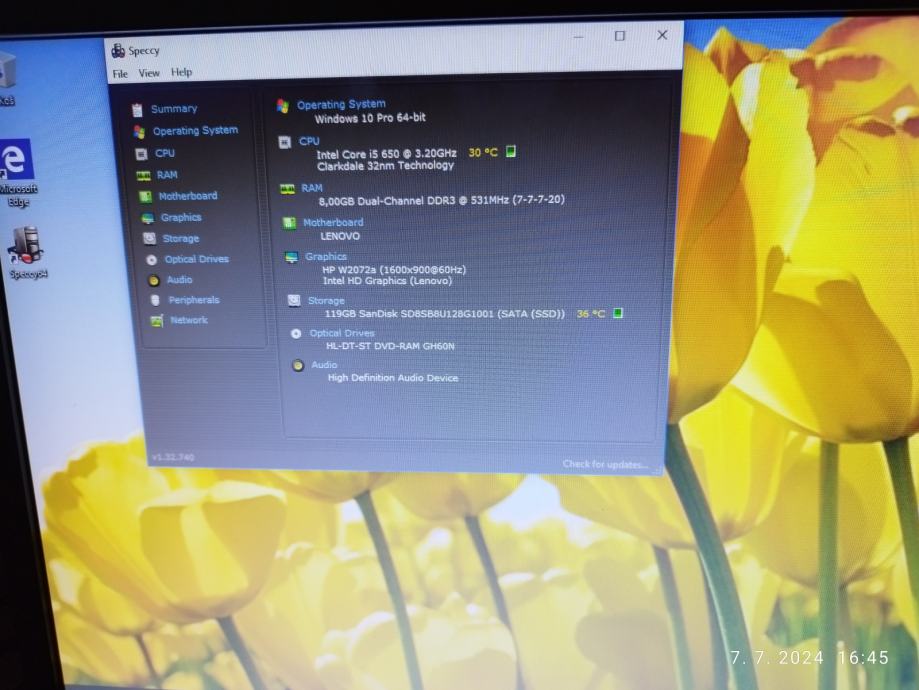Open Graphics section via monitor icon
Screen dimensions: 919x690
point(147,218)
